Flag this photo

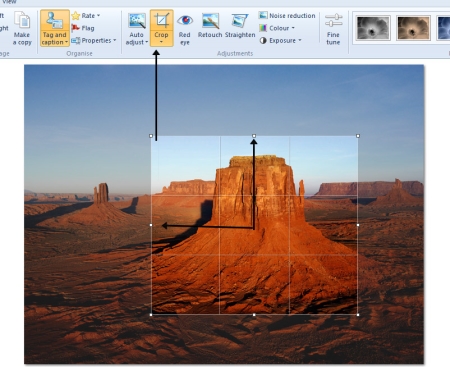point(83,28)
